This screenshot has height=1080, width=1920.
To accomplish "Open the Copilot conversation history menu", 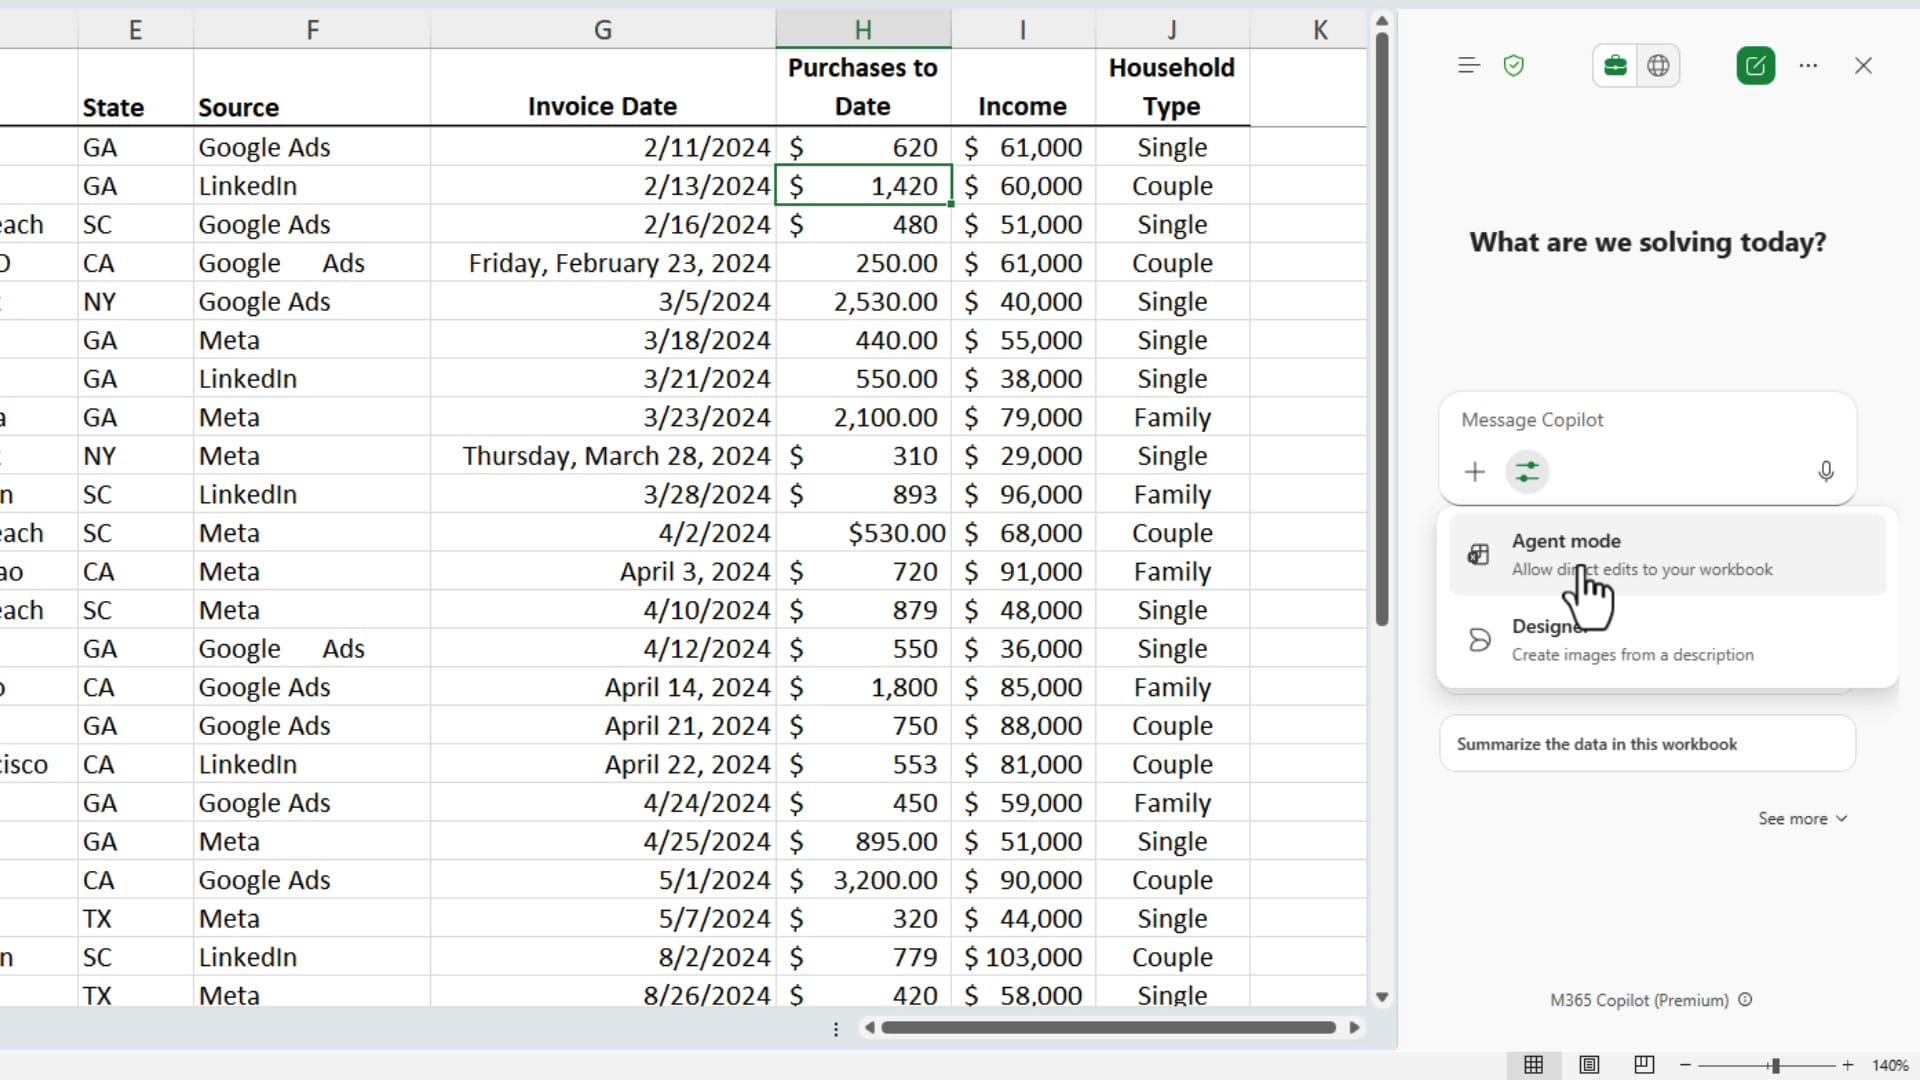I will pyautogui.click(x=1468, y=65).
